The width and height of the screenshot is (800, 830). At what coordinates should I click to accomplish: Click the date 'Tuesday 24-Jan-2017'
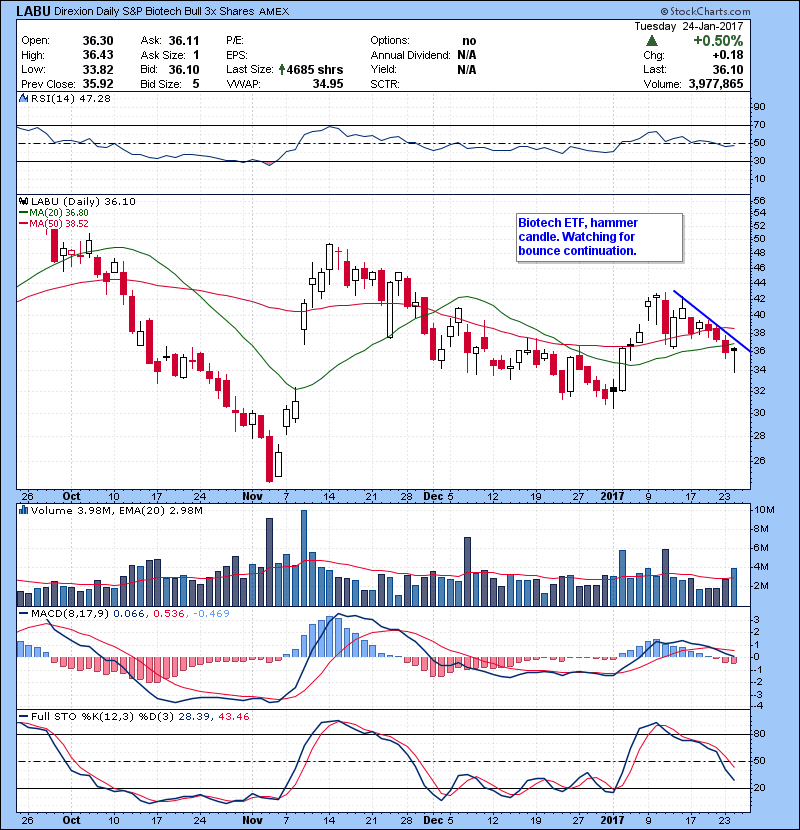pos(689,26)
